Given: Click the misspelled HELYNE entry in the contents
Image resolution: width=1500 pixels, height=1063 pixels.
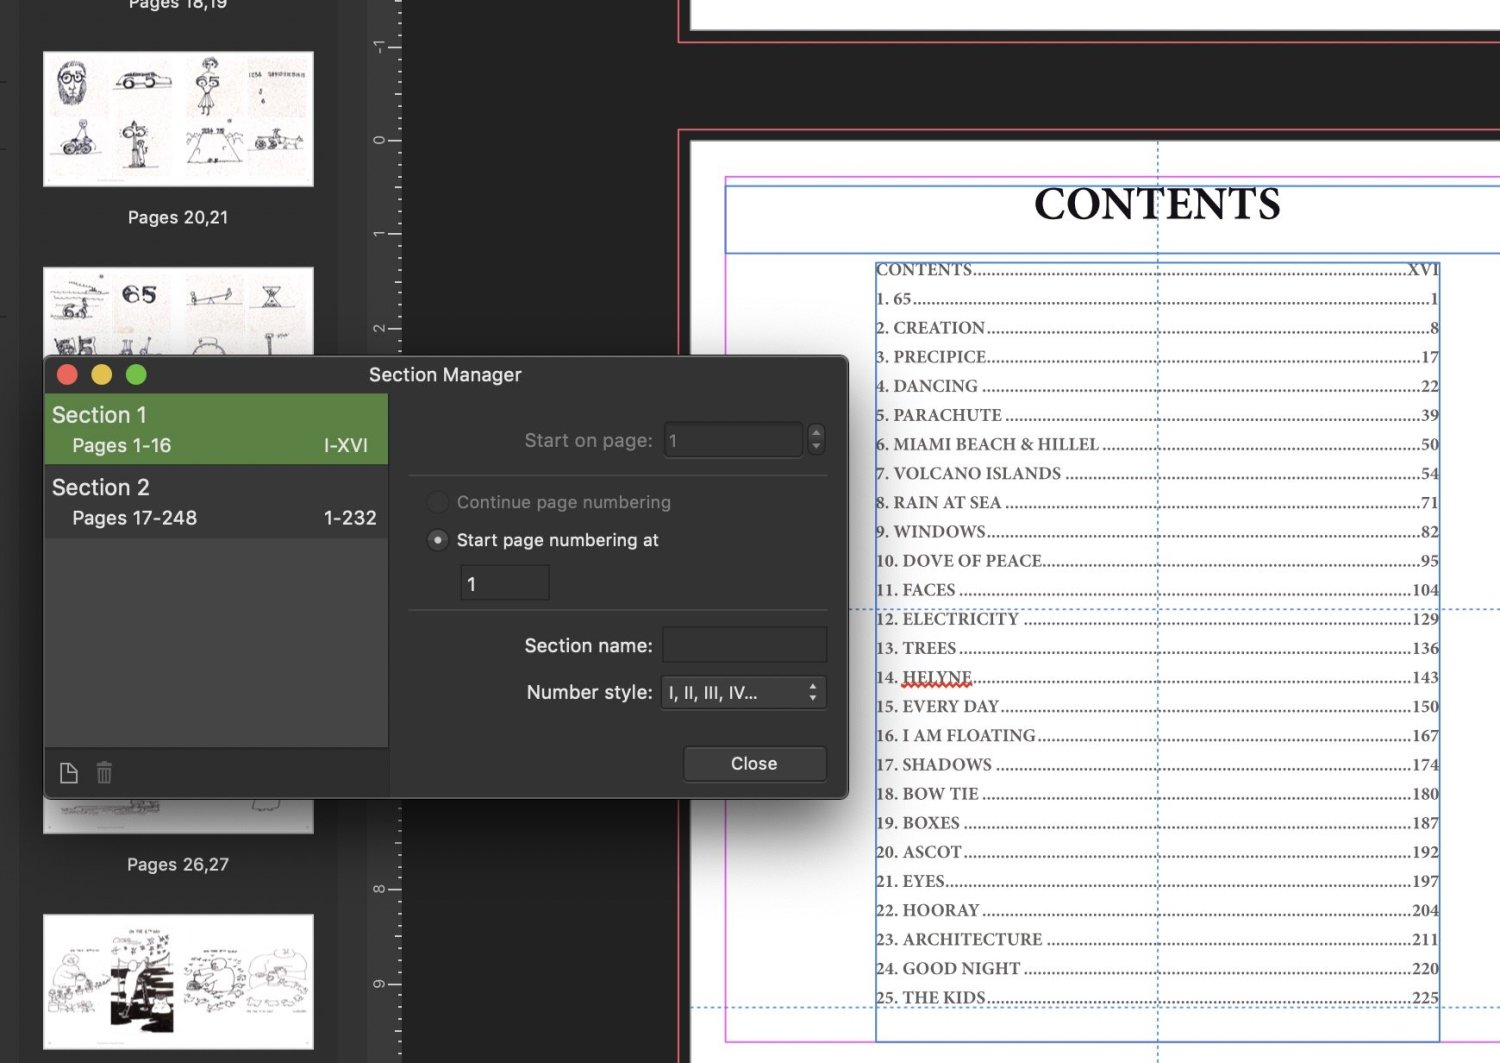Looking at the screenshot, I should coord(936,678).
